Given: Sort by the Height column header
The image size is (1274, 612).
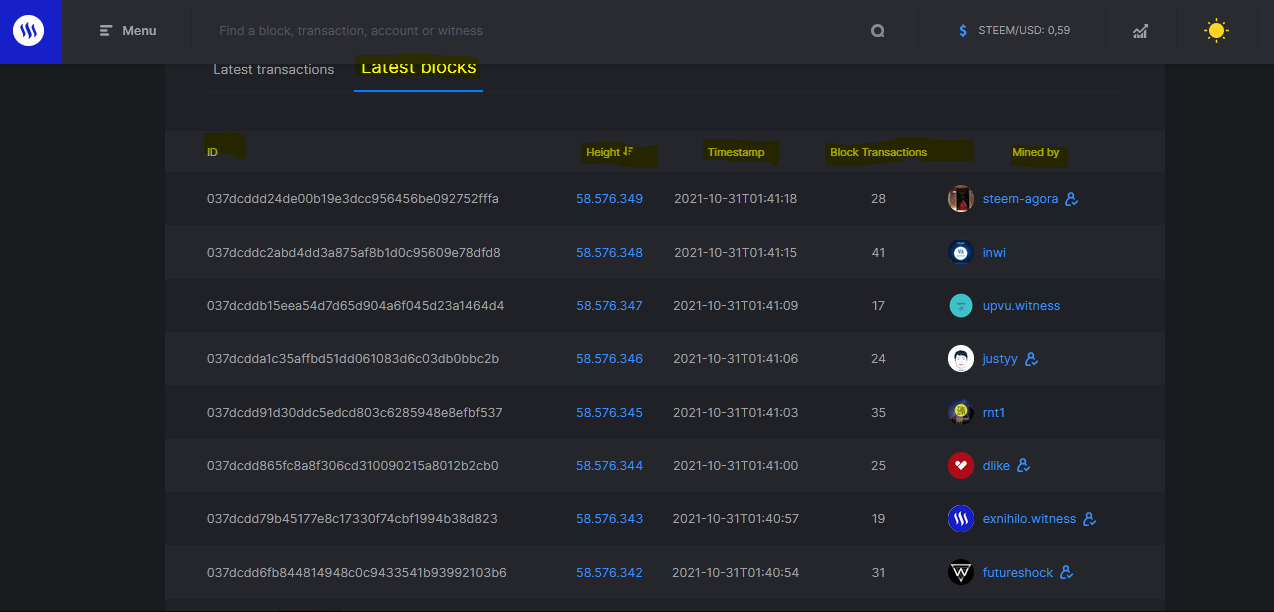Looking at the screenshot, I should 610,152.
